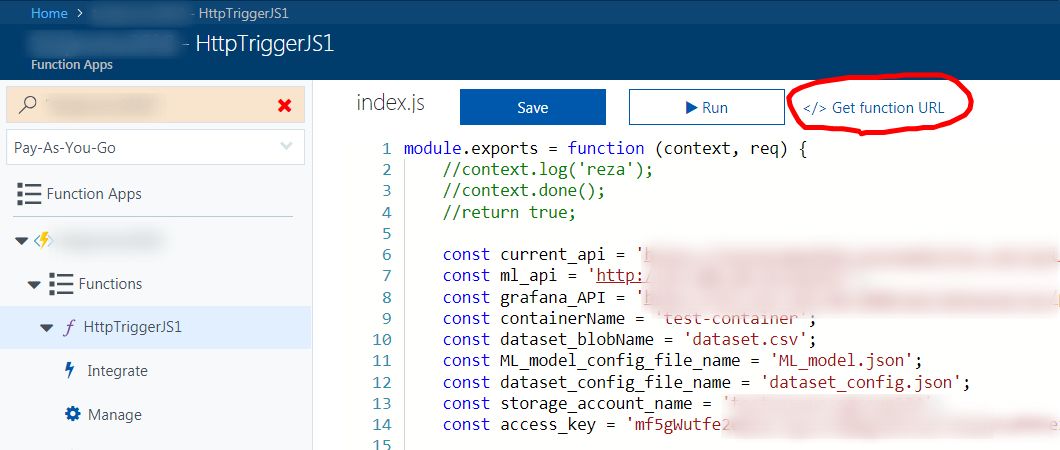Click the //return true; comment line

pos(510,212)
